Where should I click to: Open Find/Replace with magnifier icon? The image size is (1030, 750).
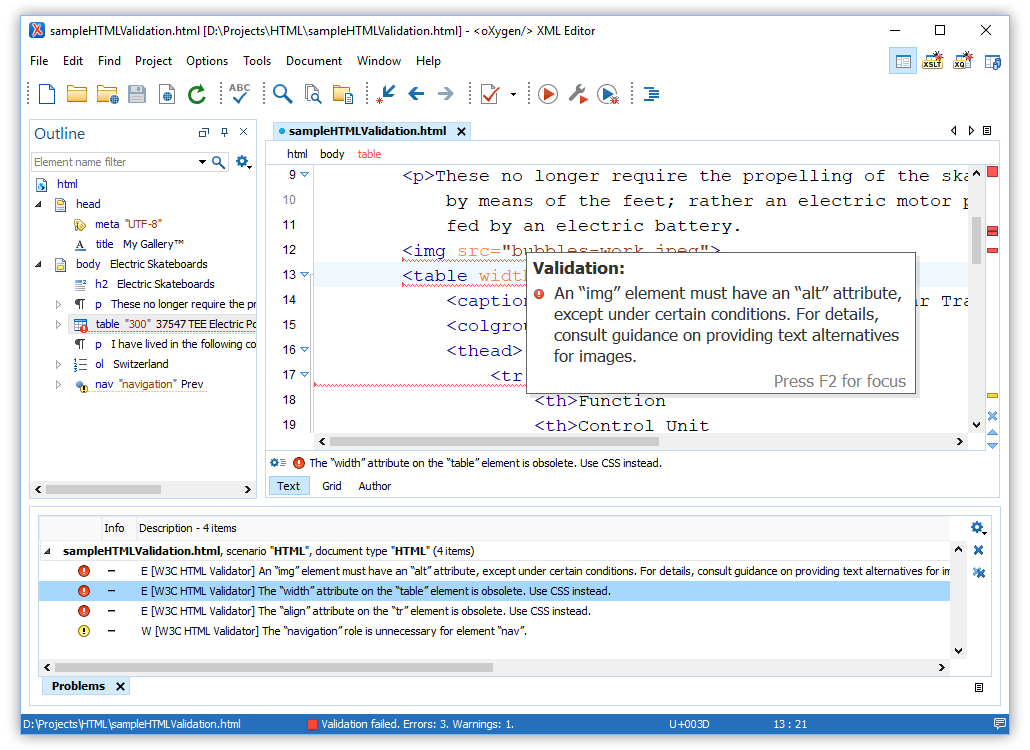coord(282,94)
